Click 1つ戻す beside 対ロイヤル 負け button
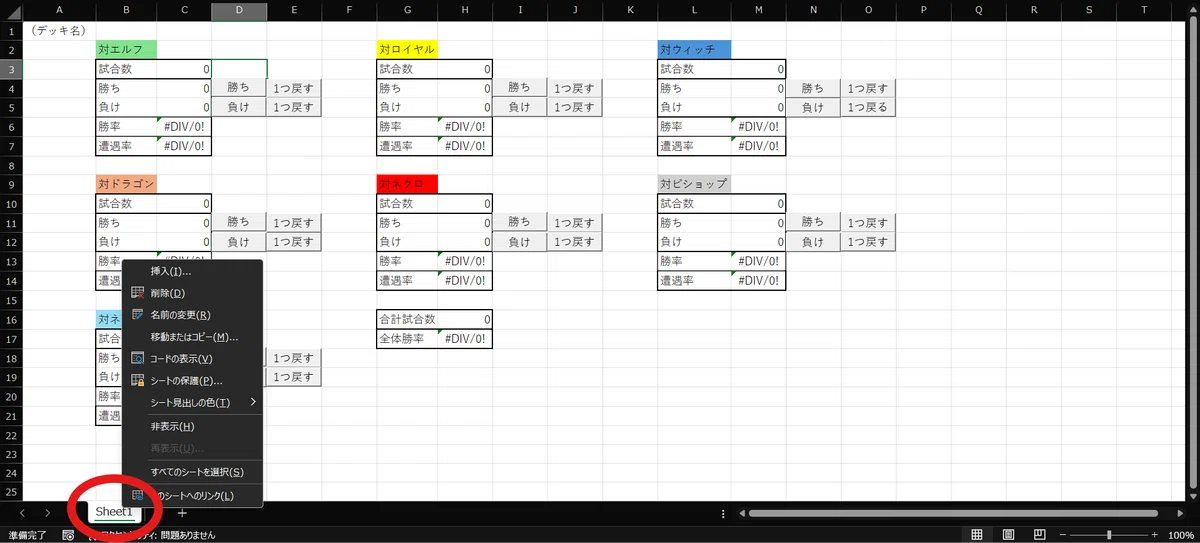Image resolution: width=1200 pixels, height=543 pixels. tap(574, 107)
